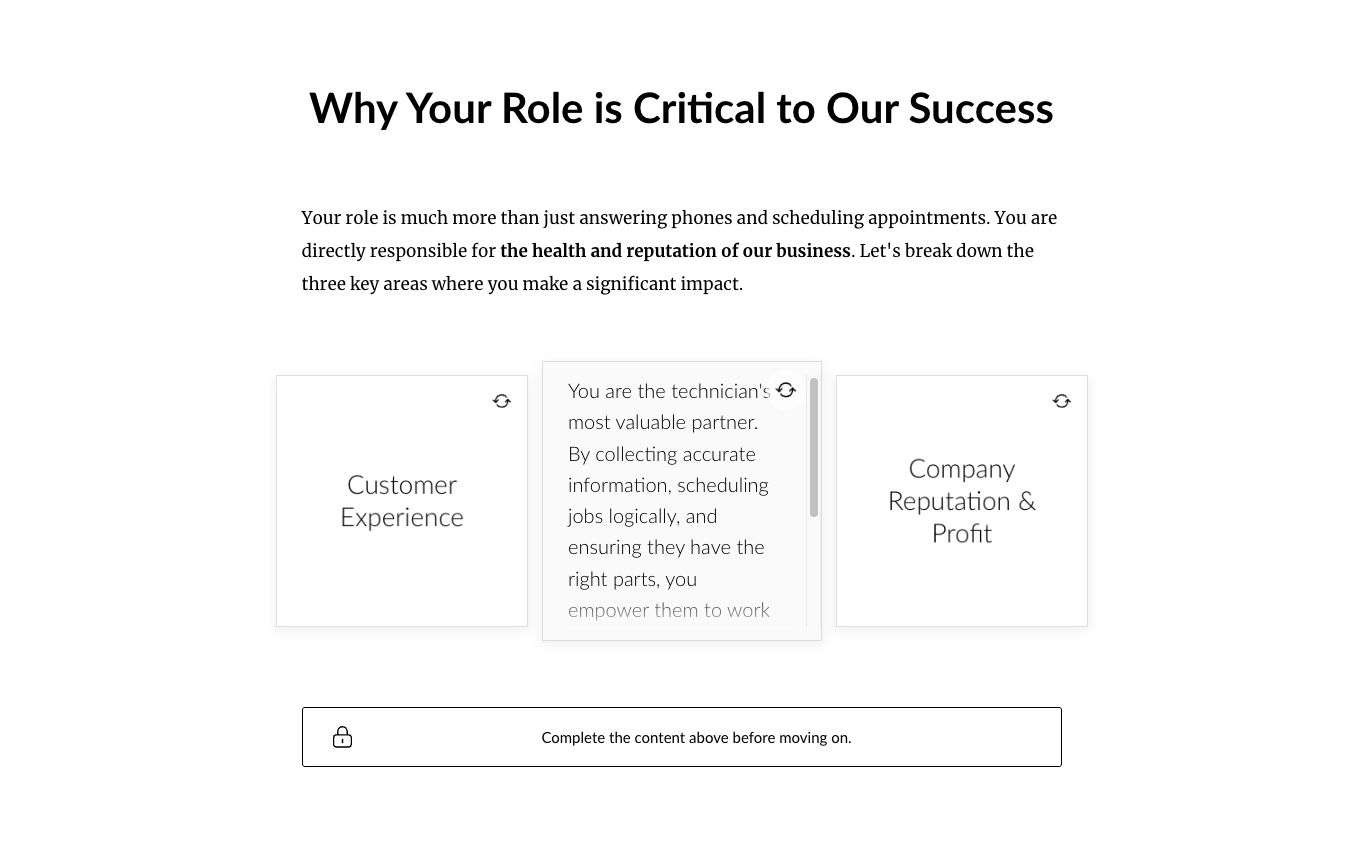The width and height of the screenshot is (1367, 854).
Task: Click "information, scheduling" line in flipped card
Action: click(x=668, y=485)
